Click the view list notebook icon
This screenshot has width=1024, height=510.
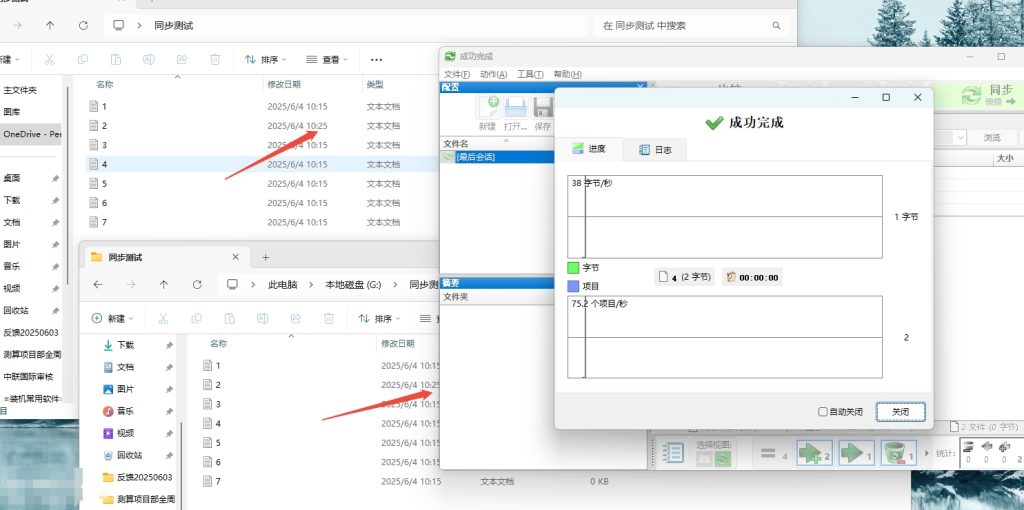coord(674,453)
